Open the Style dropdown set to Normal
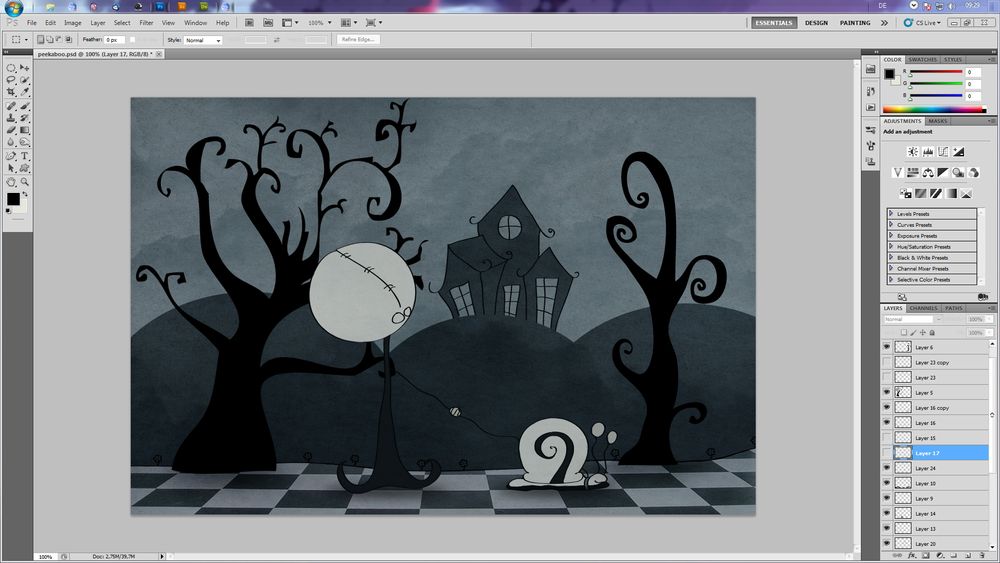This screenshot has height=563, width=1000. (203, 40)
